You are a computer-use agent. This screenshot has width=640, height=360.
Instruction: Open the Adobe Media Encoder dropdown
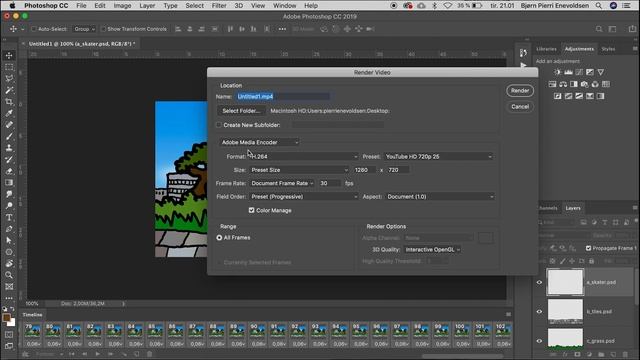coord(260,142)
